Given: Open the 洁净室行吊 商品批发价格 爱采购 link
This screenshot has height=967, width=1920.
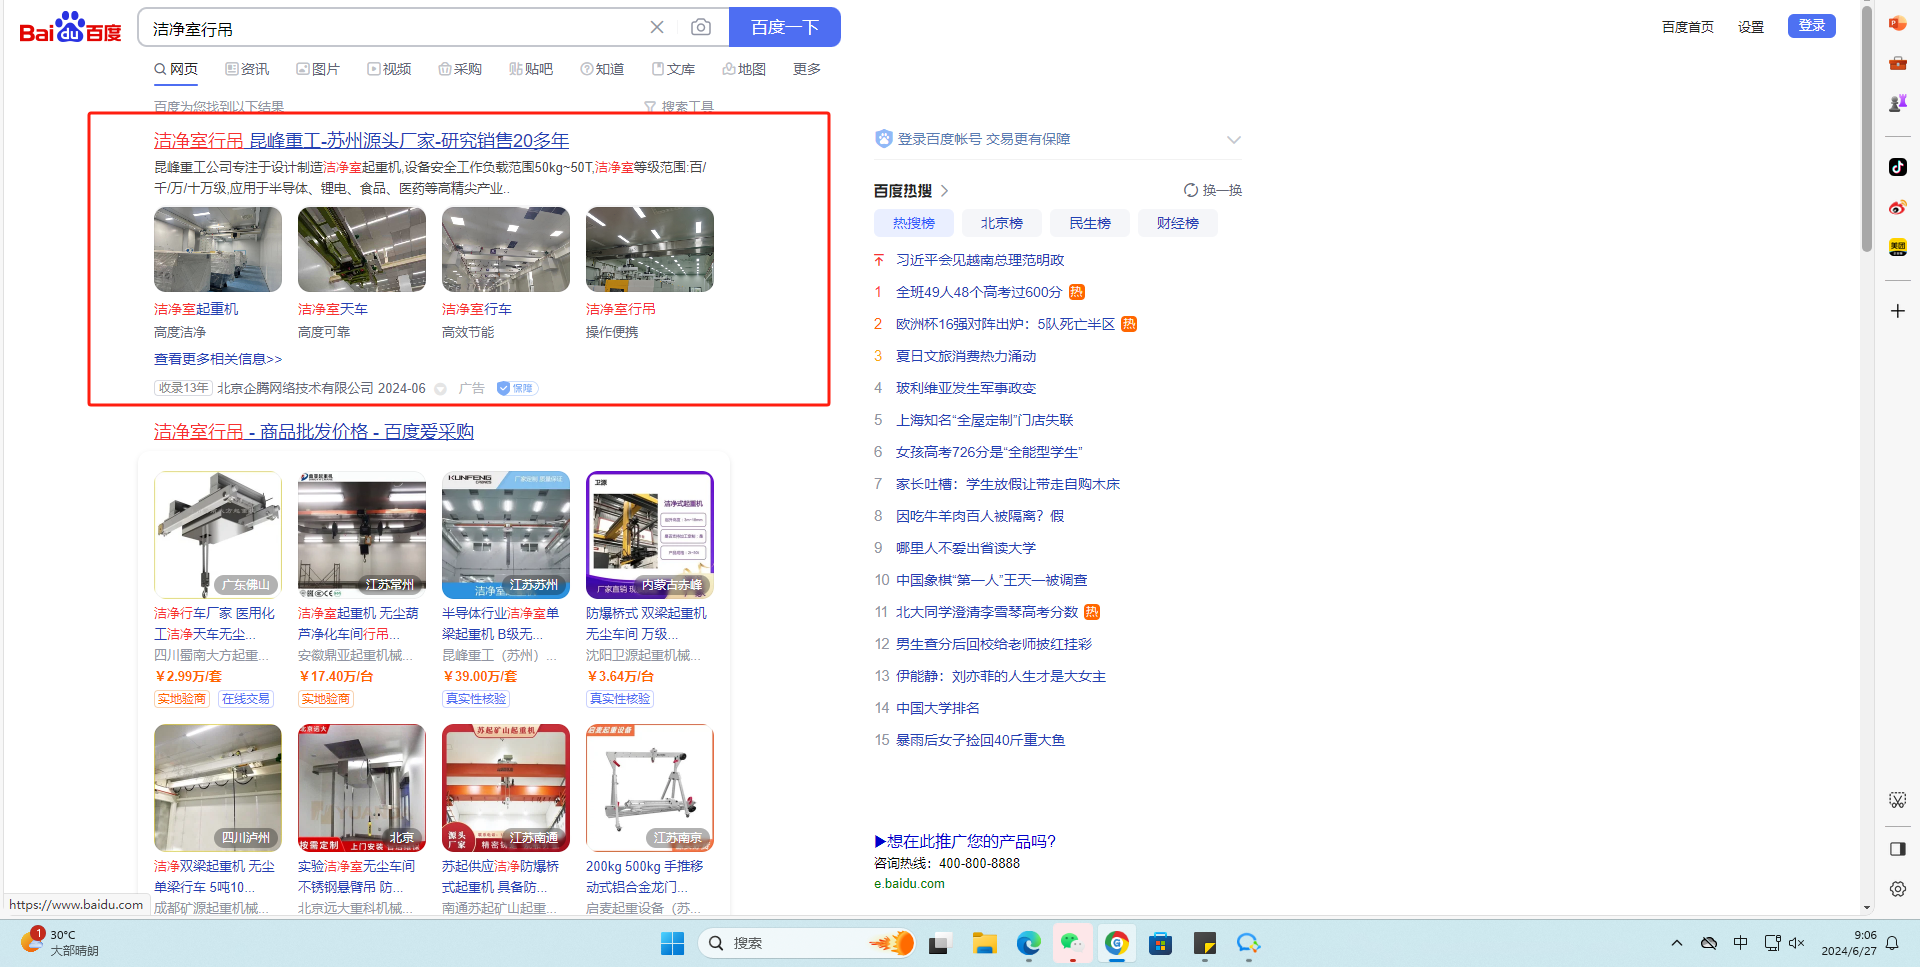Looking at the screenshot, I should (314, 432).
